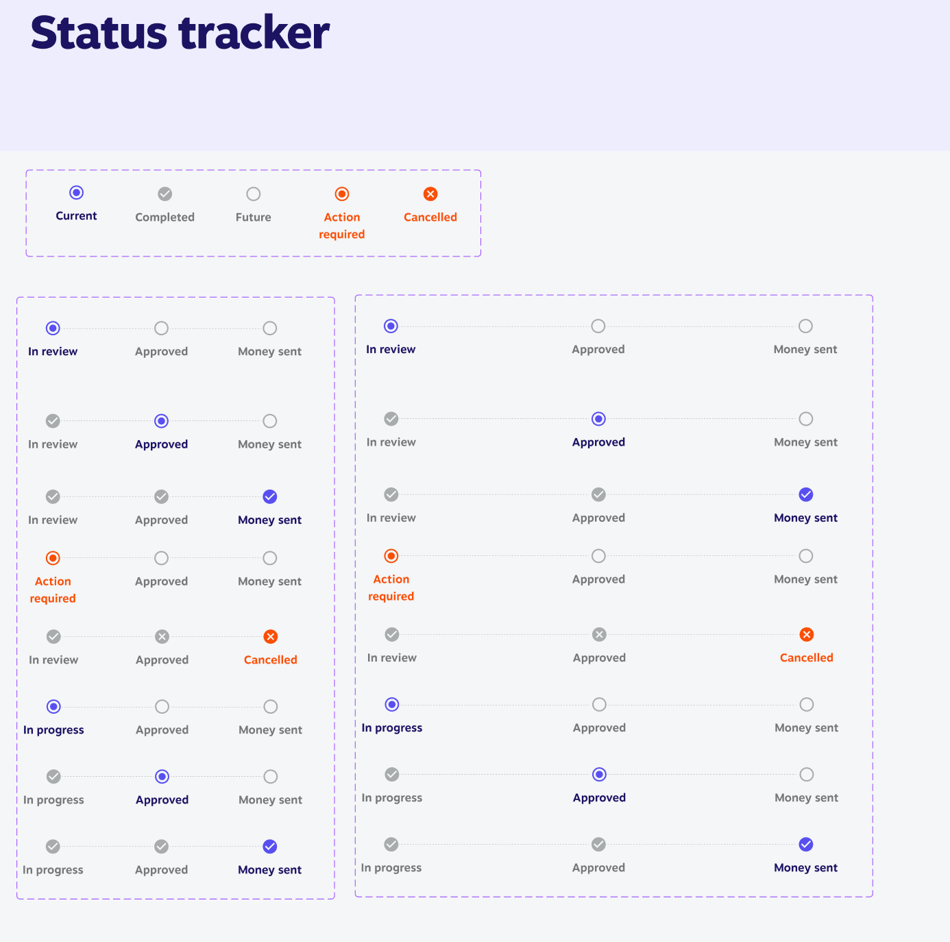Click the legend's 'Action required' label
Image resolution: width=950 pixels, height=942 pixels.
(x=342, y=225)
